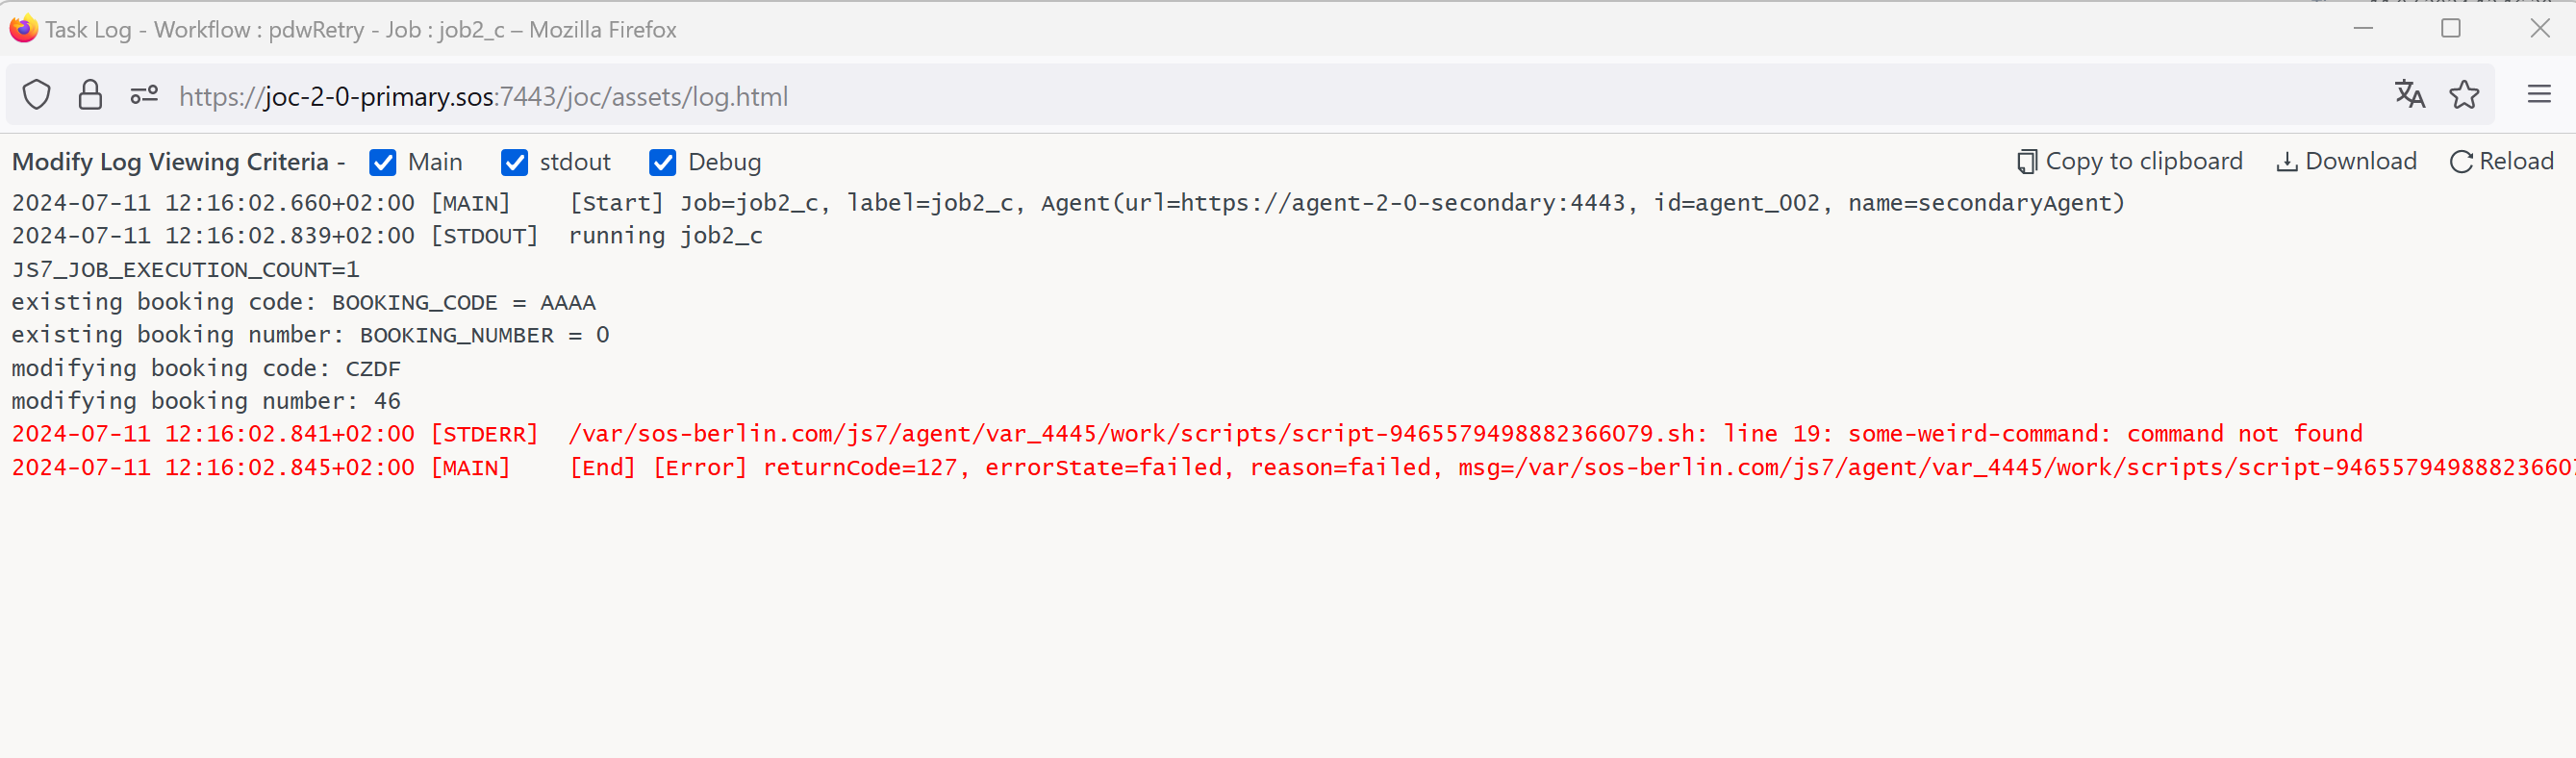Click the Copy to clipboard icon
Screen dimensions: 2576x758
pyautogui.click(x=2027, y=162)
